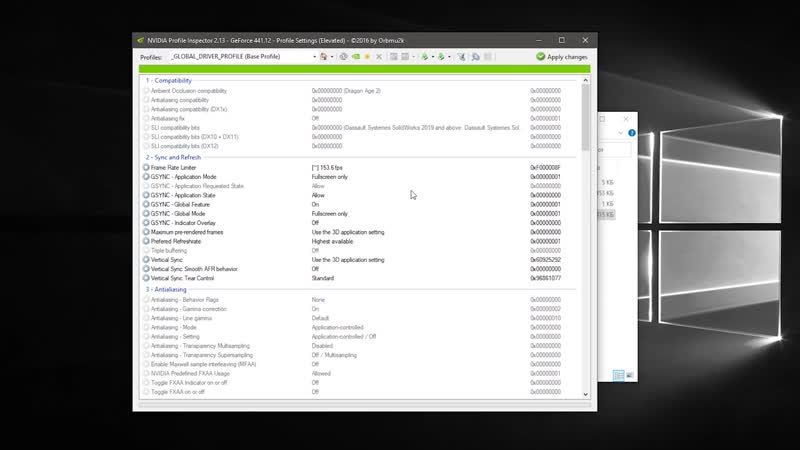Click the 'Standard' value of Tear Control
Screen dimensions: 800x450
tap(322, 278)
